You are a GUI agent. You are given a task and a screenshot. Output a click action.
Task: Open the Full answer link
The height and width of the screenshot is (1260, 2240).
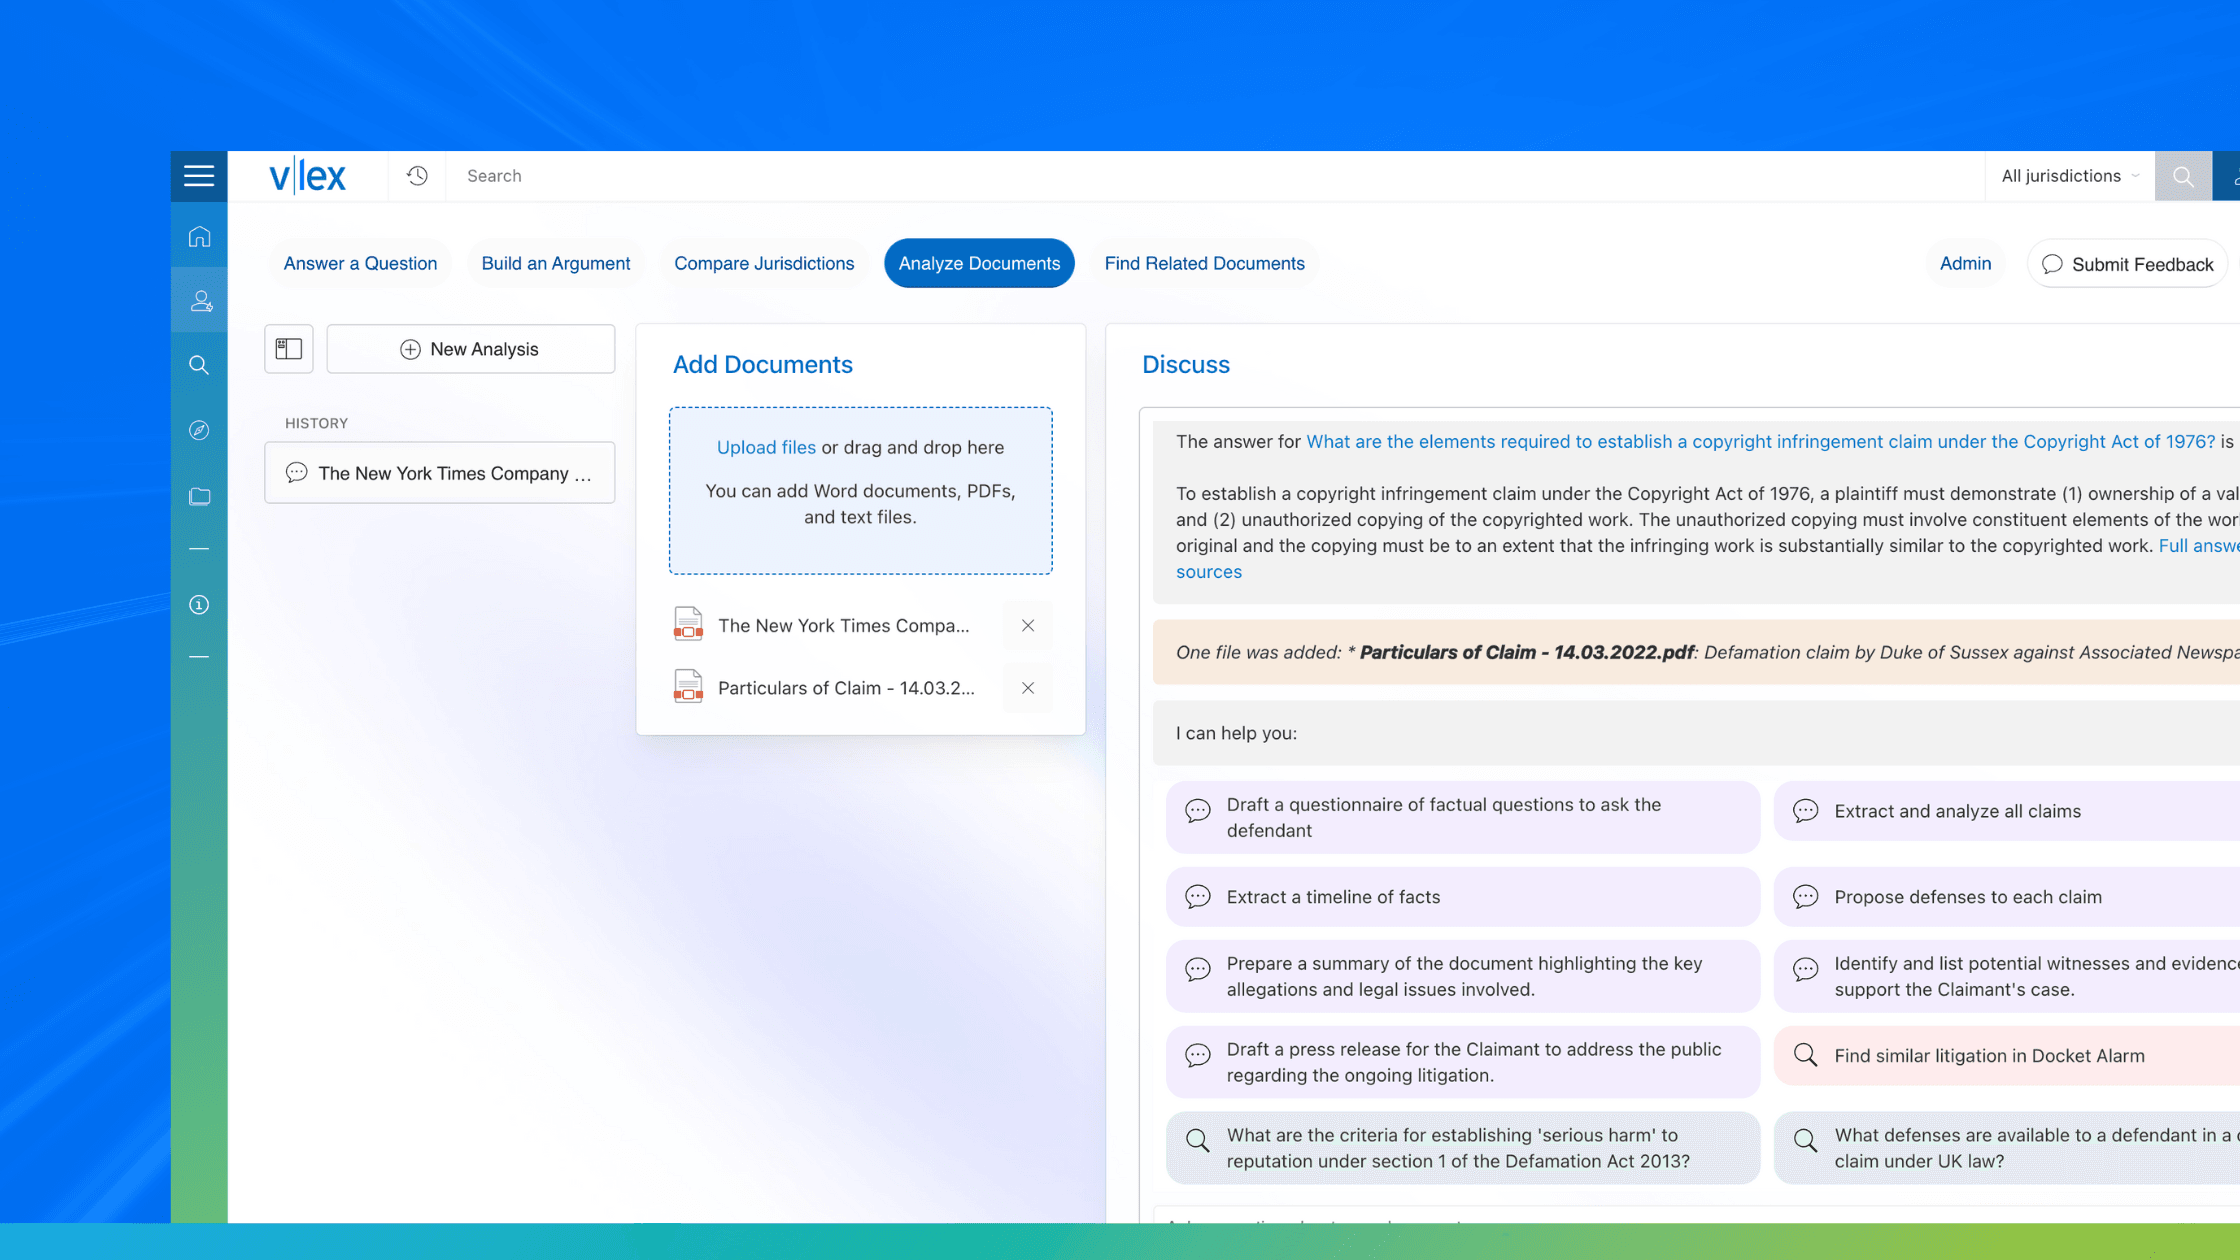point(2198,546)
